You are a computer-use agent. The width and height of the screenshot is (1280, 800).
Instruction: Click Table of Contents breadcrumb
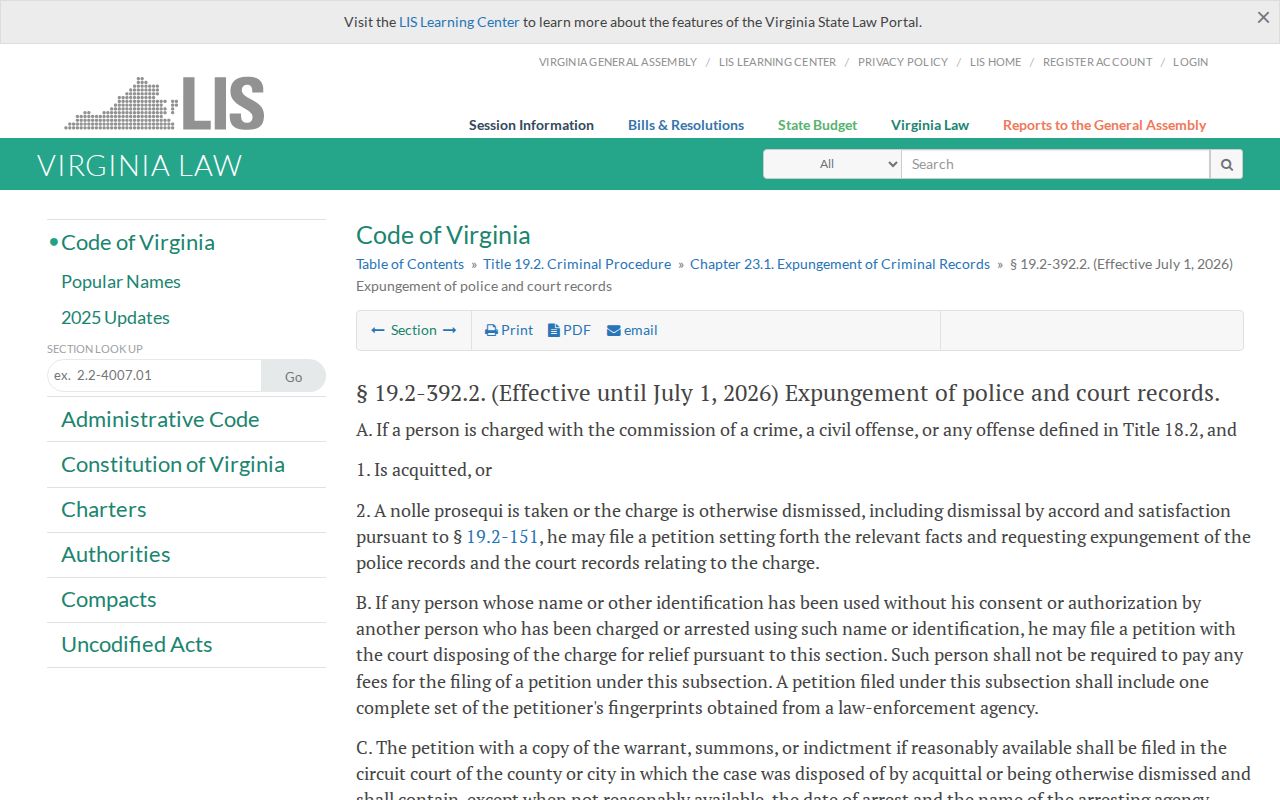click(x=410, y=264)
